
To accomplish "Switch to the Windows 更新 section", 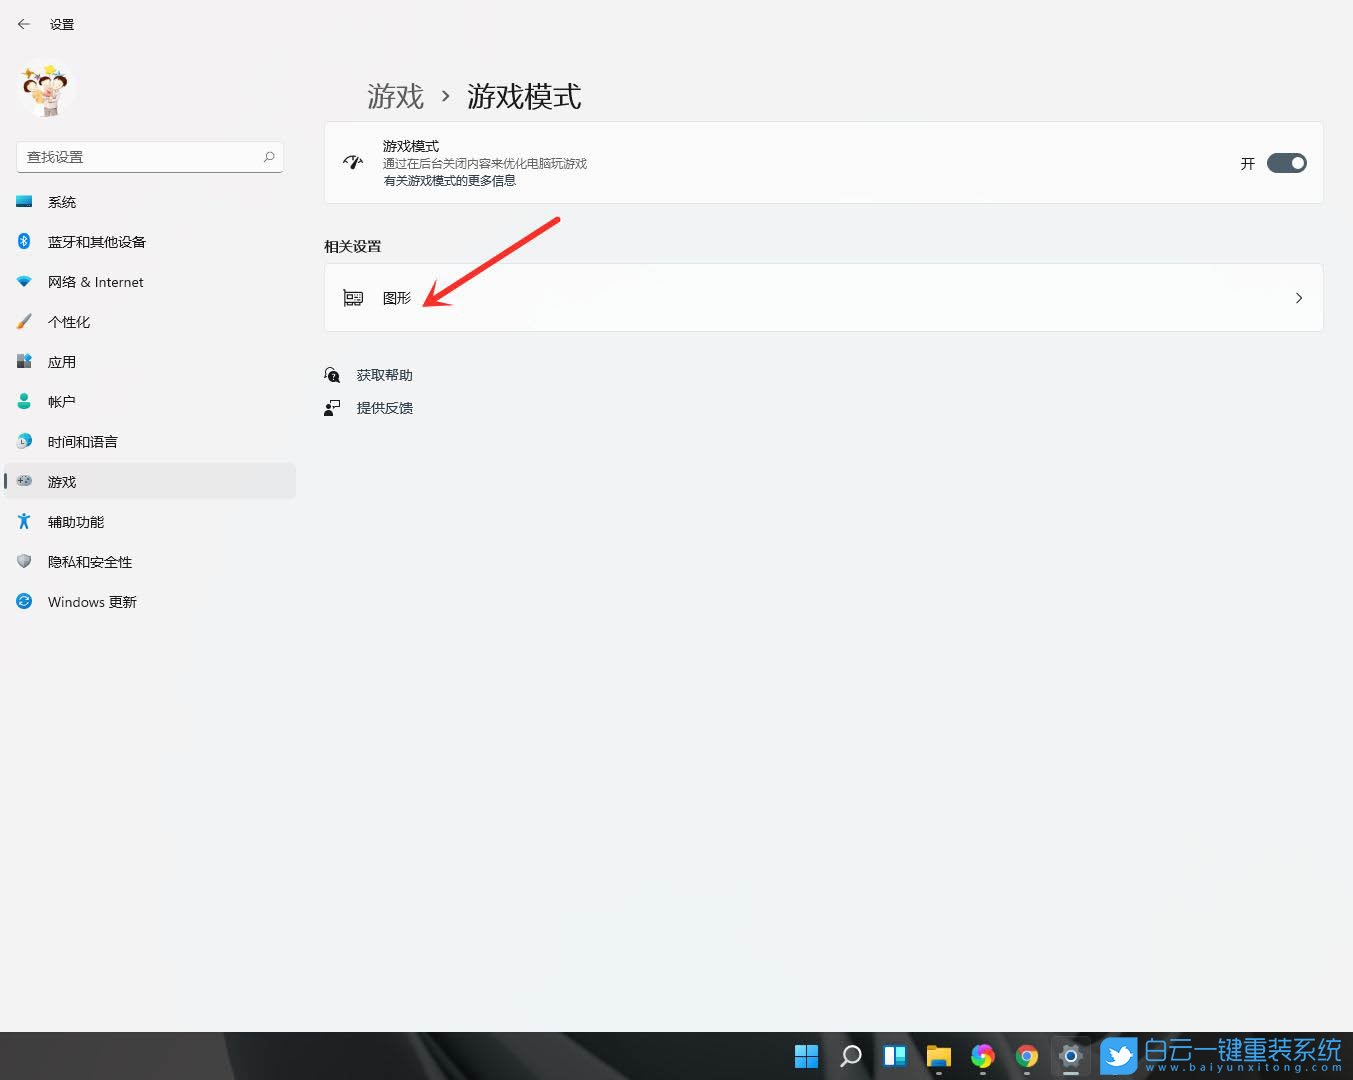I will pyautogui.click(x=93, y=601).
